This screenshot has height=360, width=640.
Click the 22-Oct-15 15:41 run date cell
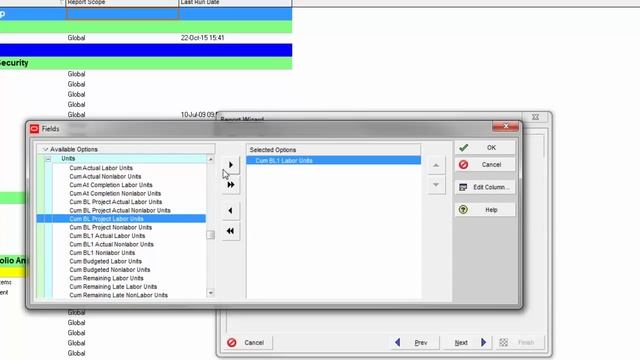(x=202, y=38)
